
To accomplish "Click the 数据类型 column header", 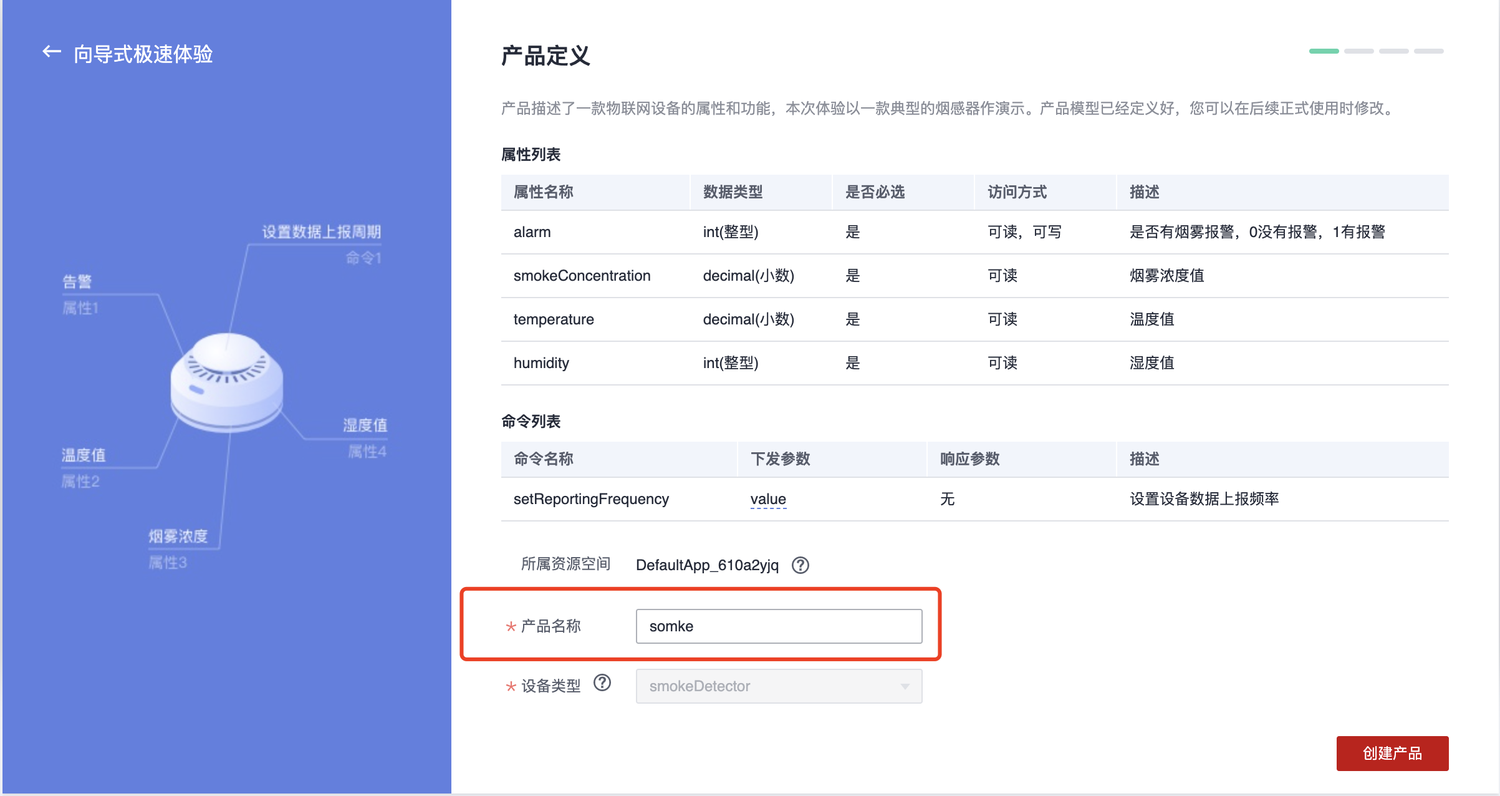I will coord(733,192).
